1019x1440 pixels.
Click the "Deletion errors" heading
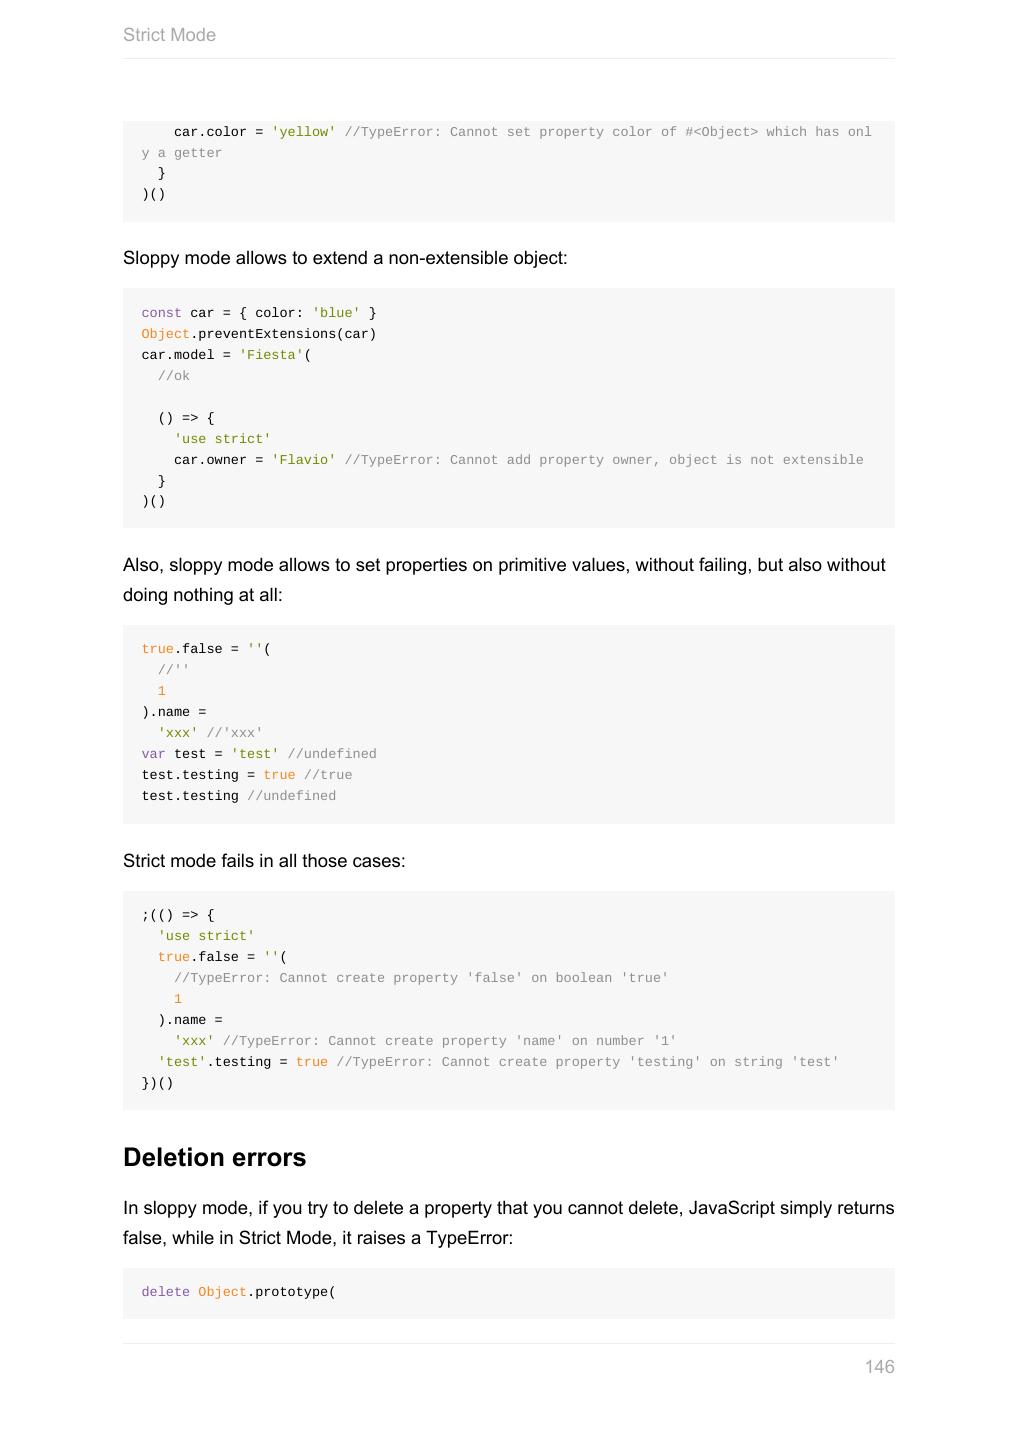click(214, 1157)
